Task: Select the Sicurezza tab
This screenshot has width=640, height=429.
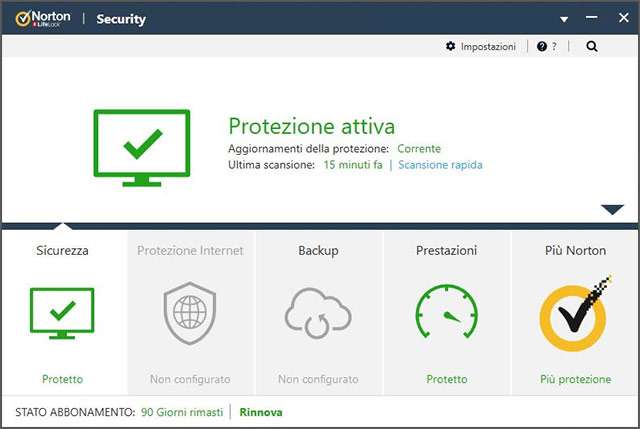Action: [62, 250]
